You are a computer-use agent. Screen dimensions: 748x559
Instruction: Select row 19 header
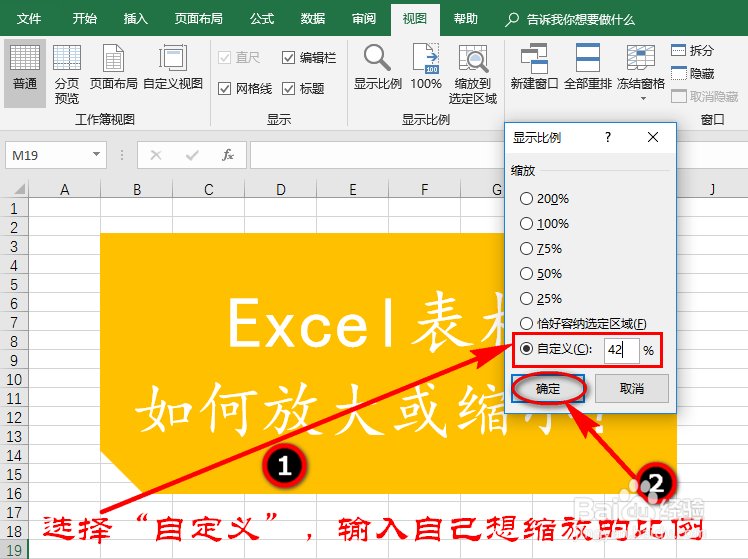click(x=14, y=550)
